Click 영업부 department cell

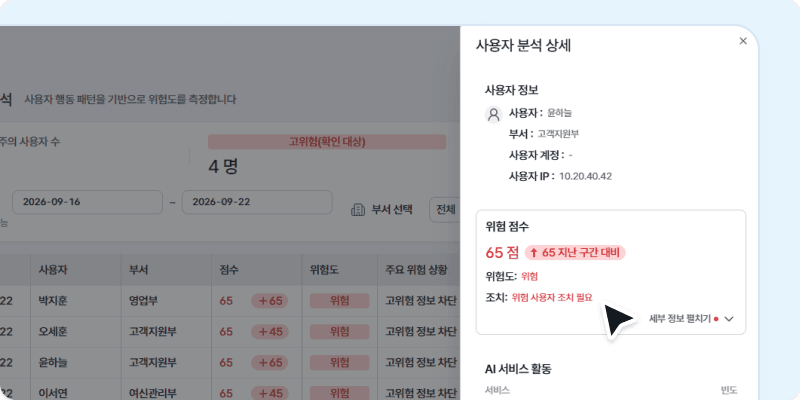pos(143,301)
